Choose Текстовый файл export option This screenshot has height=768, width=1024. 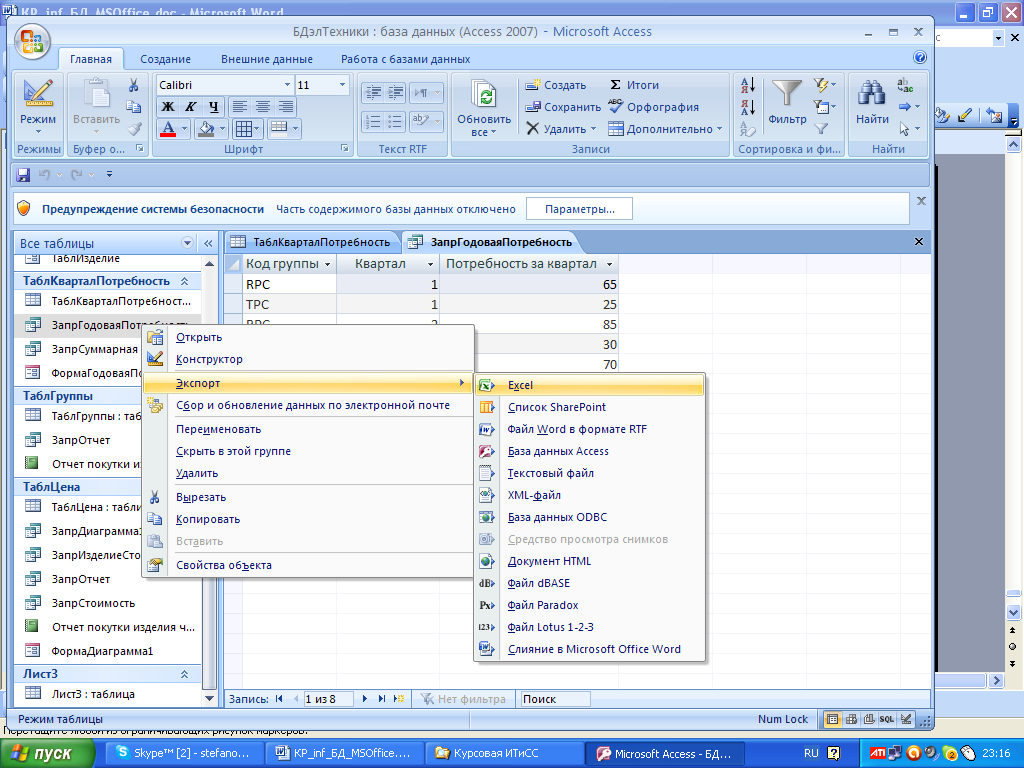(x=551, y=473)
